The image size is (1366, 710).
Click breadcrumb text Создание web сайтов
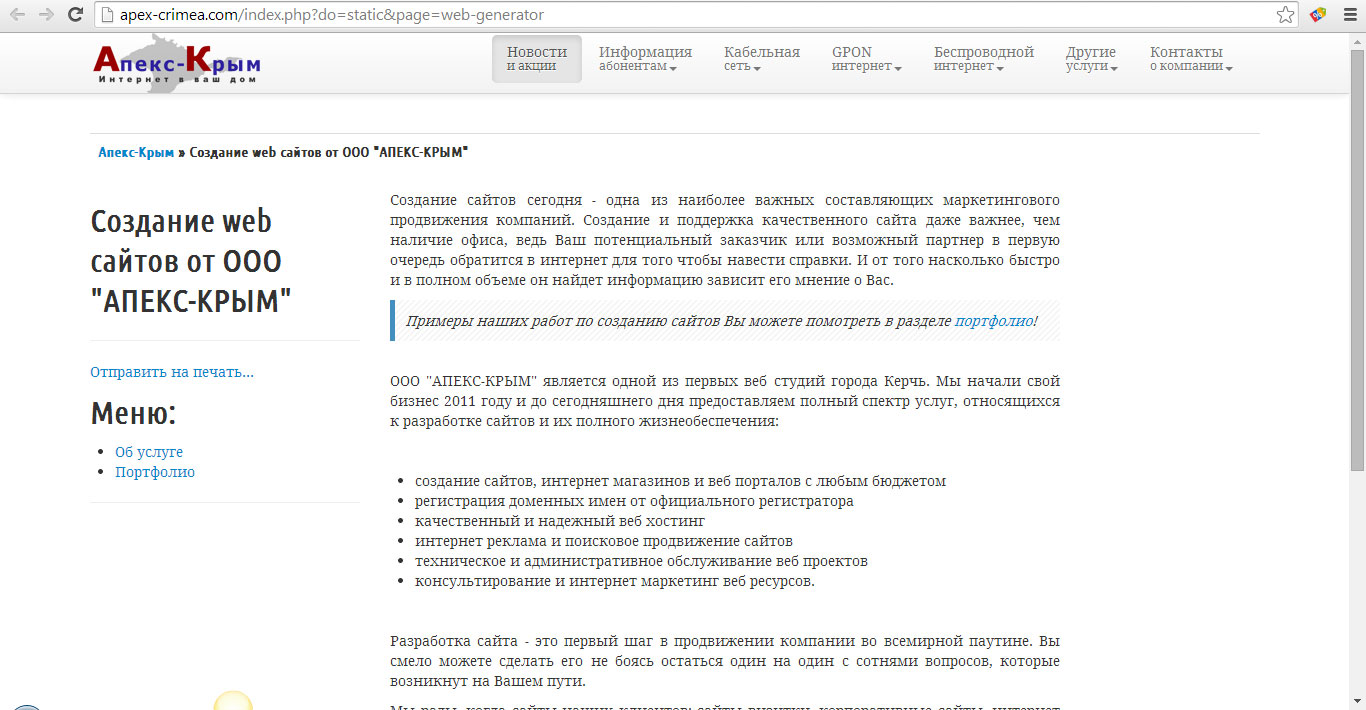[x=329, y=152]
